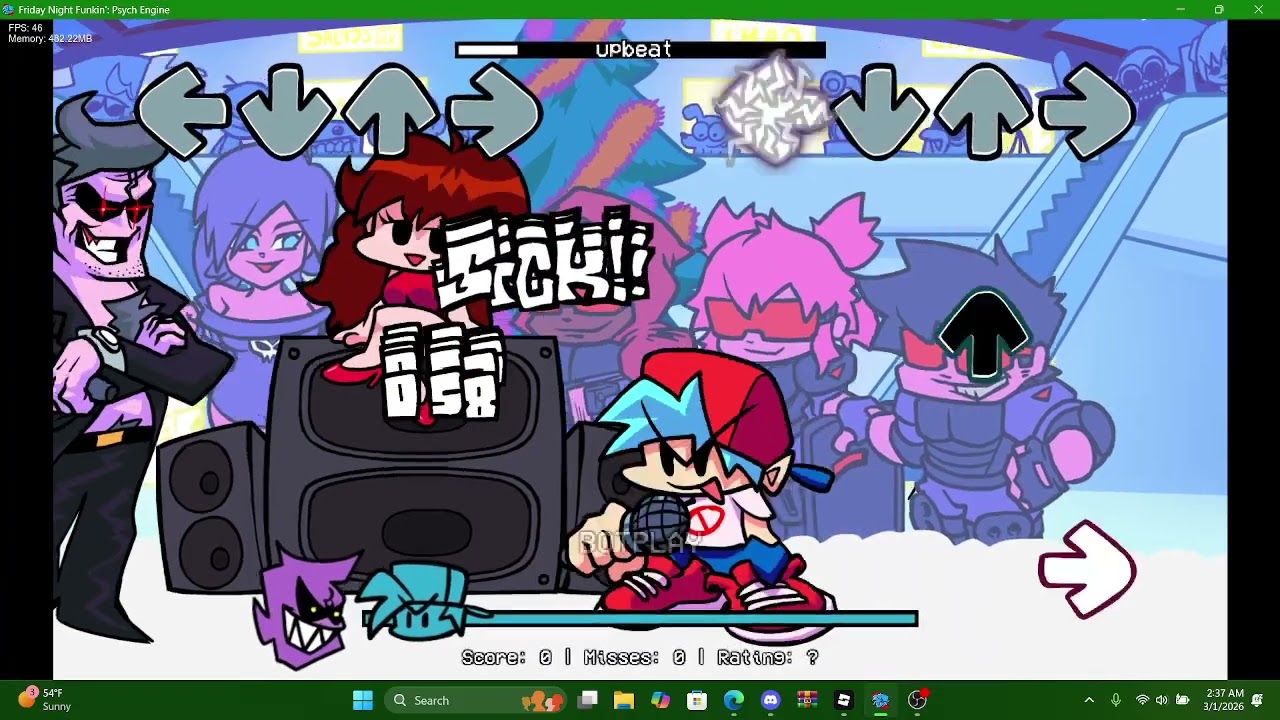Click the player's up arrow receptor
Screen dimensions: 1280x720
pos(984,111)
